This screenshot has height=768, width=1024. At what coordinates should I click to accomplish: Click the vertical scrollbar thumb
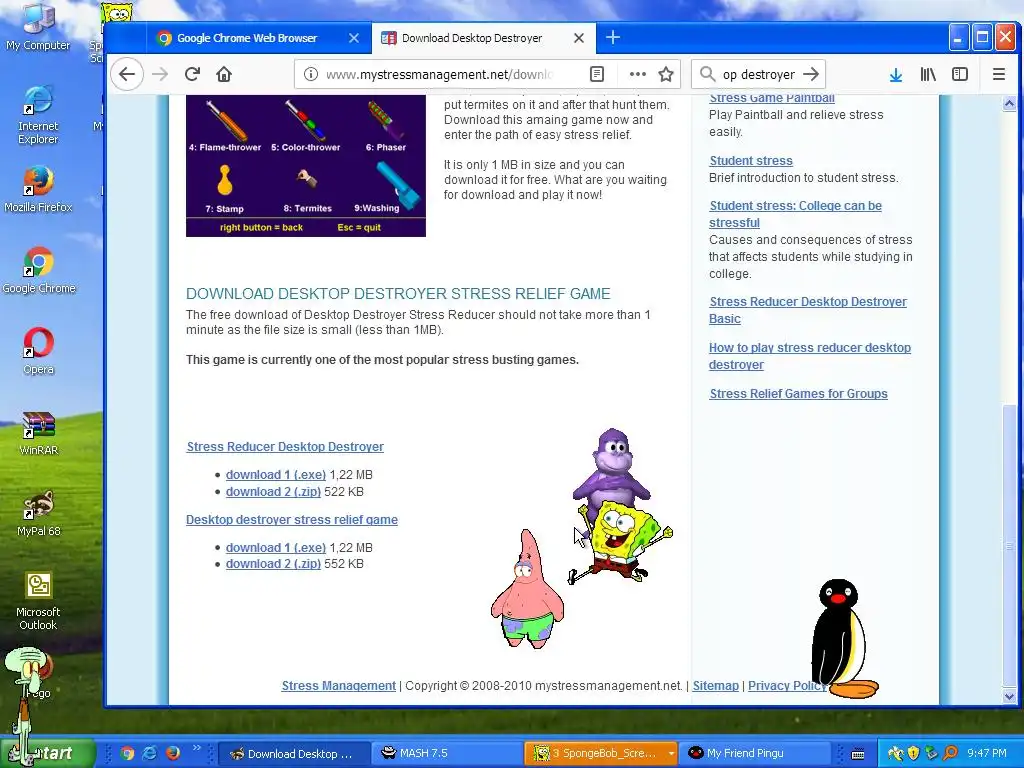point(1010,545)
